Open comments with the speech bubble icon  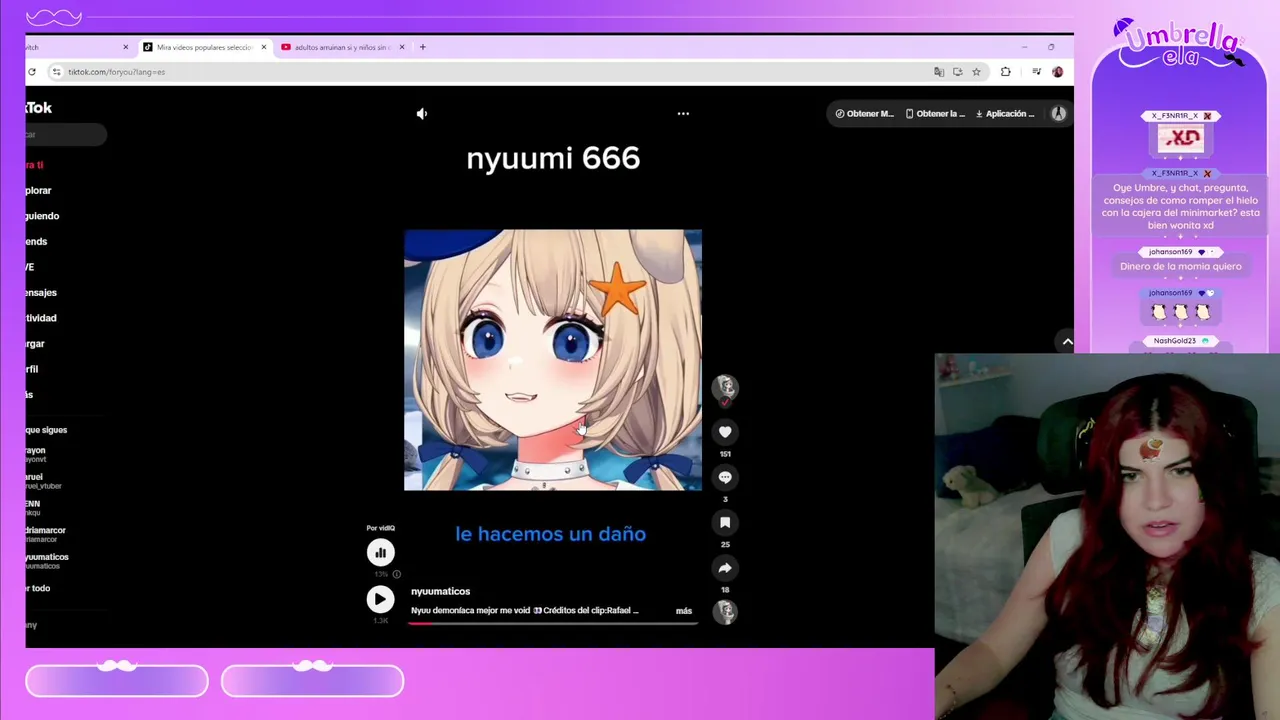point(725,477)
